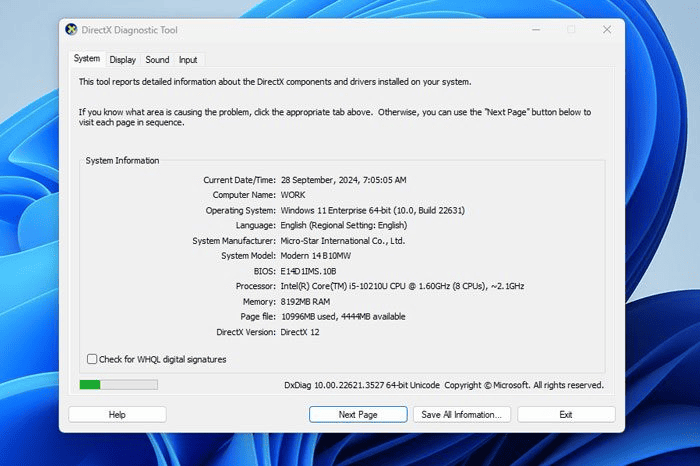The height and width of the screenshot is (466, 700).
Task: Select the date value 28 September, 2024
Action: pos(319,180)
